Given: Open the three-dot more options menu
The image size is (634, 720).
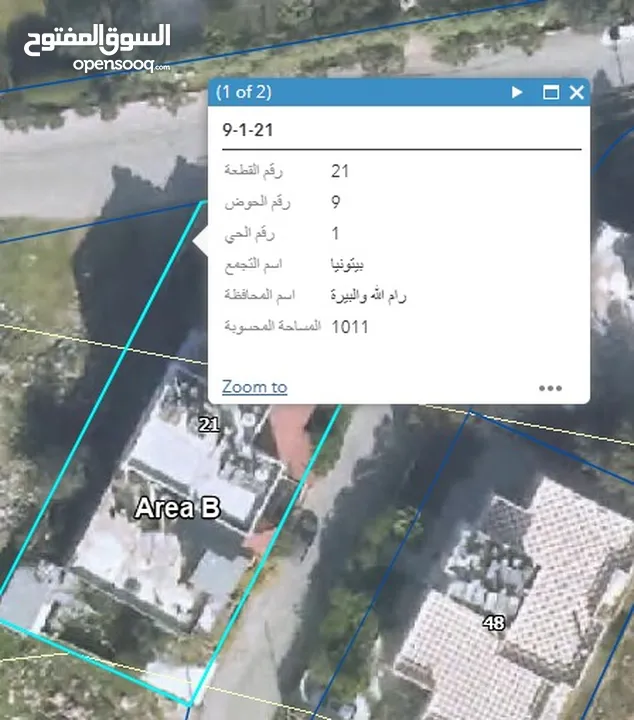Looking at the screenshot, I should [550, 388].
